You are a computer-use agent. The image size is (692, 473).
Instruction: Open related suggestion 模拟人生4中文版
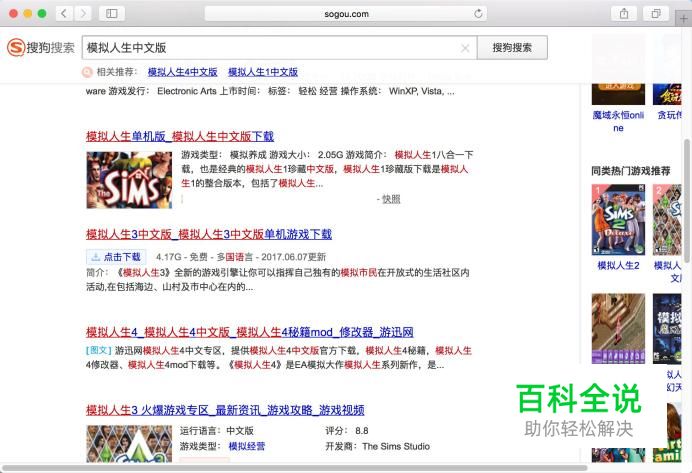tap(182, 72)
